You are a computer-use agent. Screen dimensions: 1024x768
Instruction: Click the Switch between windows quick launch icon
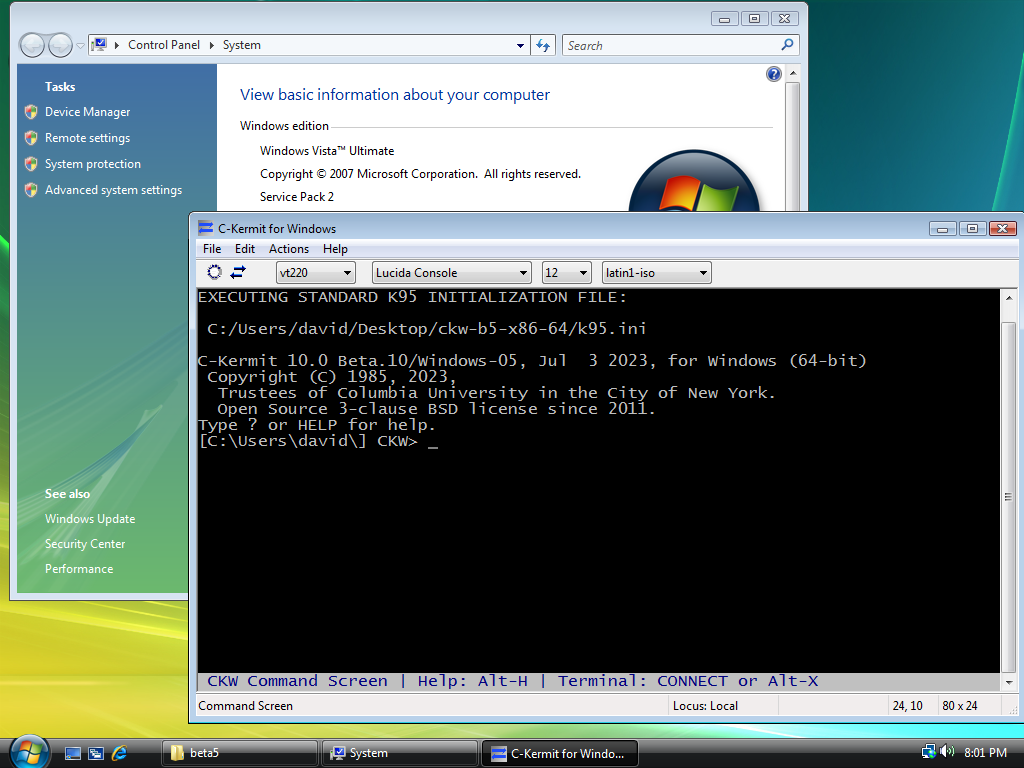96,754
